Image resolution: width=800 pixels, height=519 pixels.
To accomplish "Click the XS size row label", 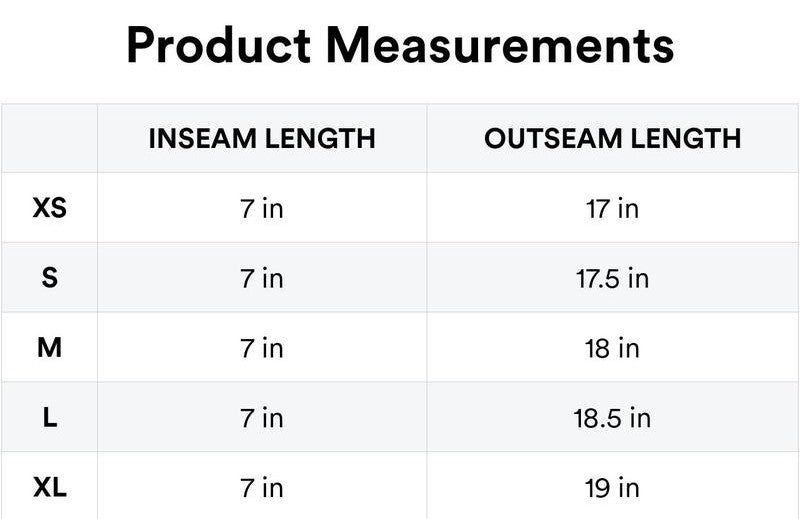I will 50,208.
